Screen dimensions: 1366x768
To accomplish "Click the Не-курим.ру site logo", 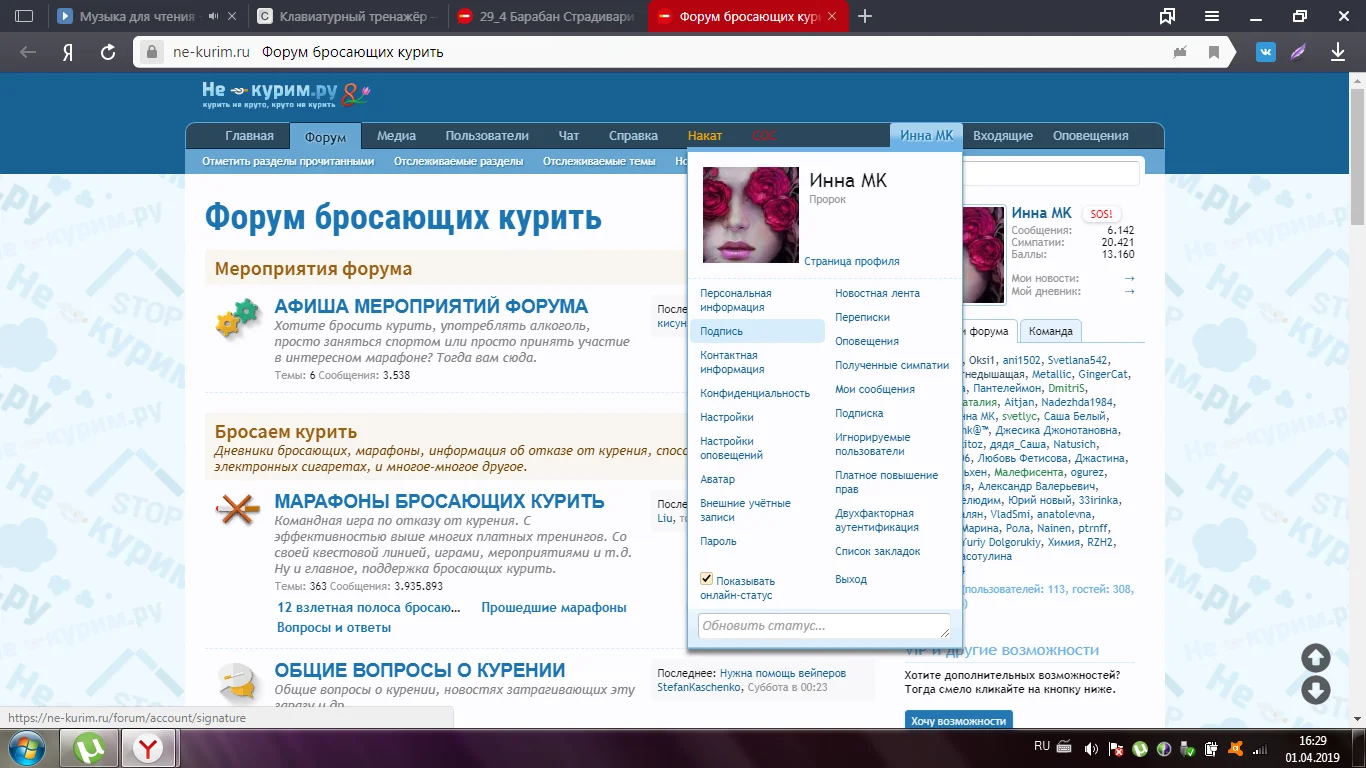I will (x=286, y=95).
